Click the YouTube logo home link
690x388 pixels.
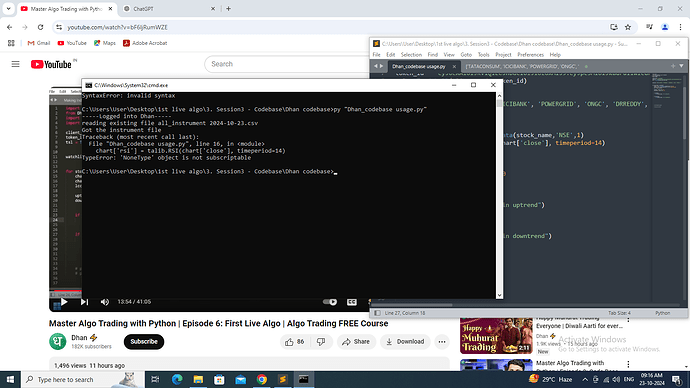(x=51, y=65)
